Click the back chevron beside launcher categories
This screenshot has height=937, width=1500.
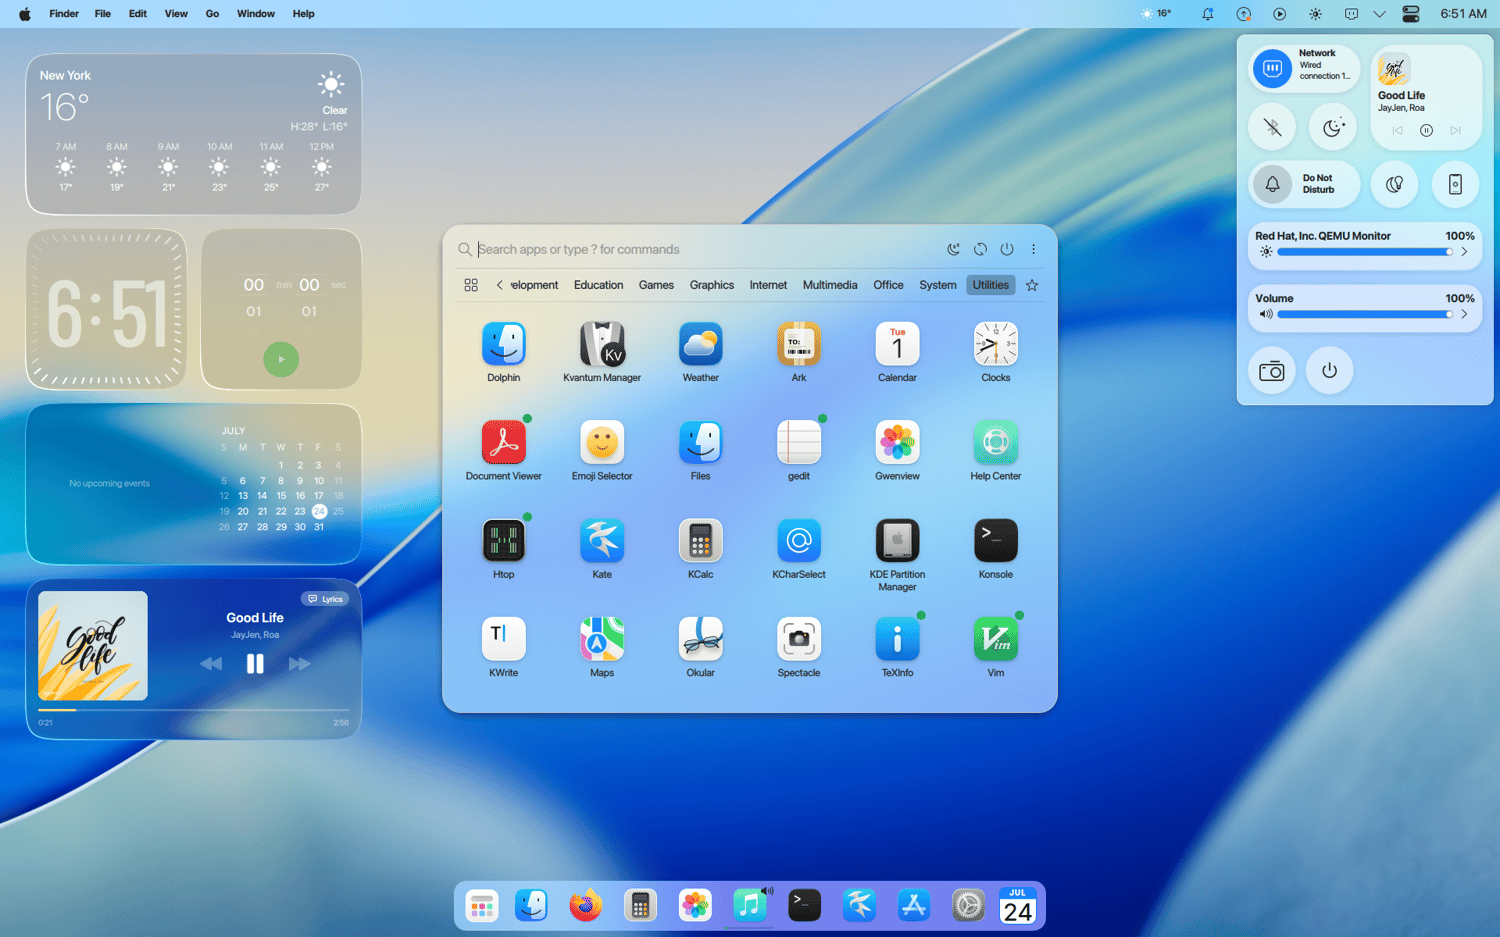click(x=499, y=285)
